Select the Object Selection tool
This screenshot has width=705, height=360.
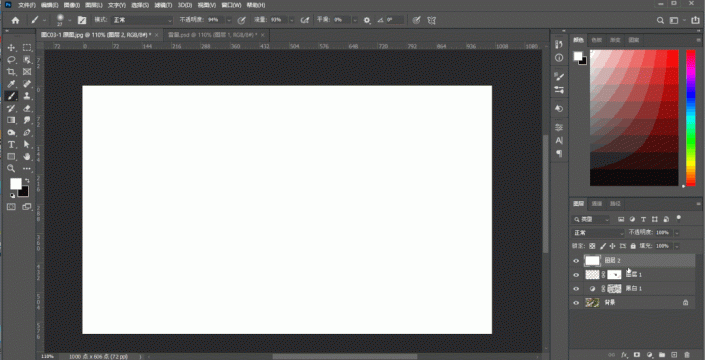point(27,60)
